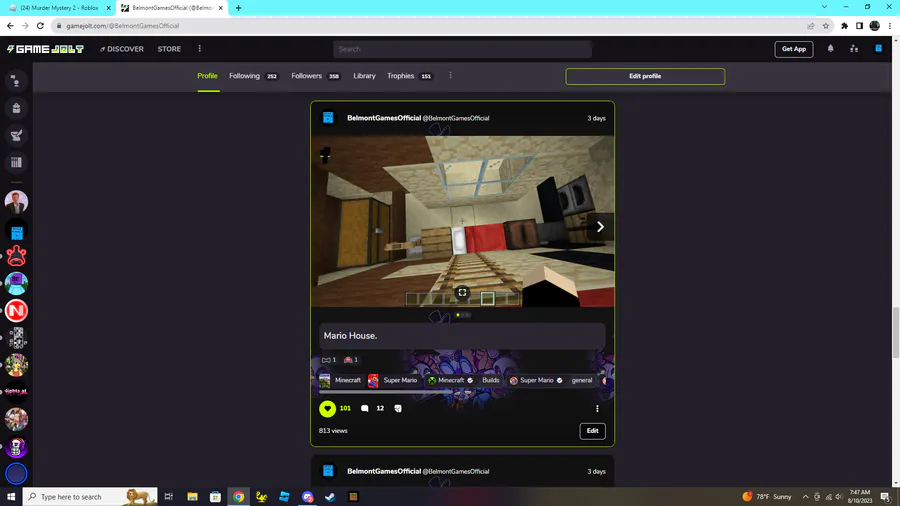Open the notifications bell
The height and width of the screenshot is (506, 900).
[x=831, y=49]
